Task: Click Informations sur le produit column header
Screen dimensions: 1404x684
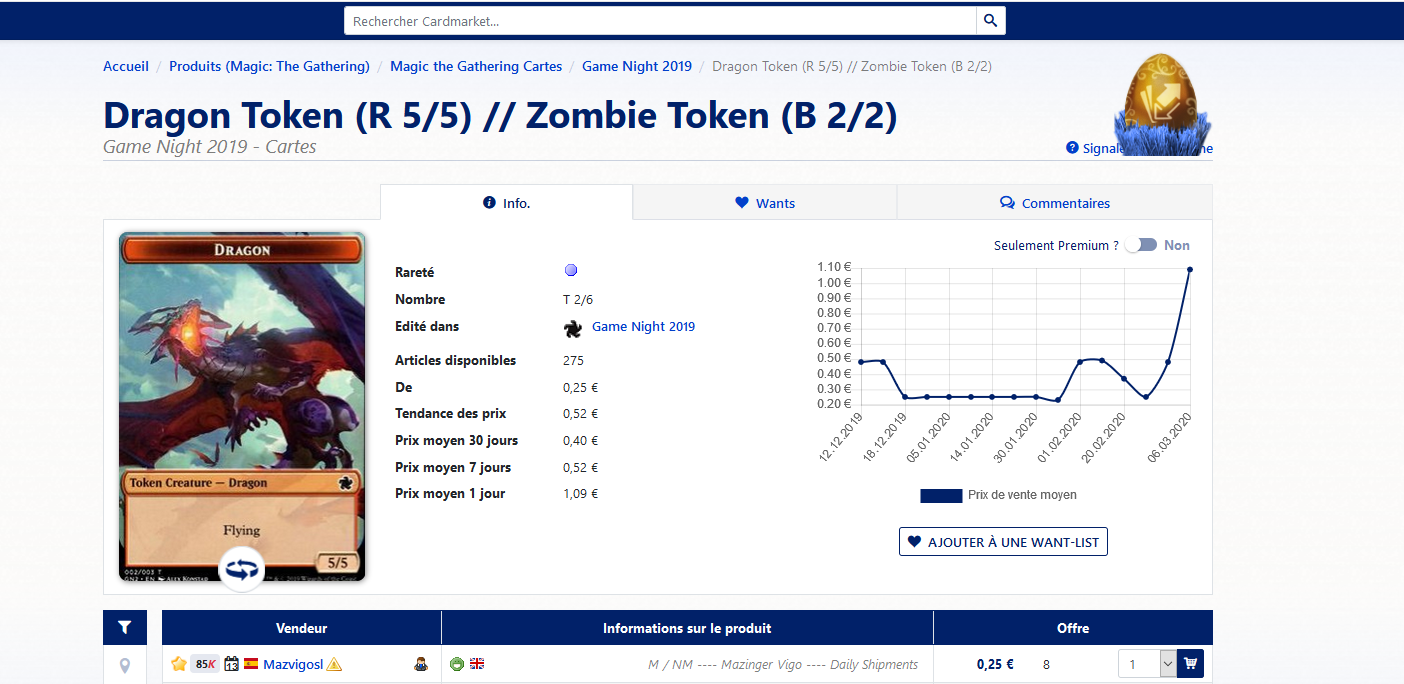Action: tap(687, 628)
